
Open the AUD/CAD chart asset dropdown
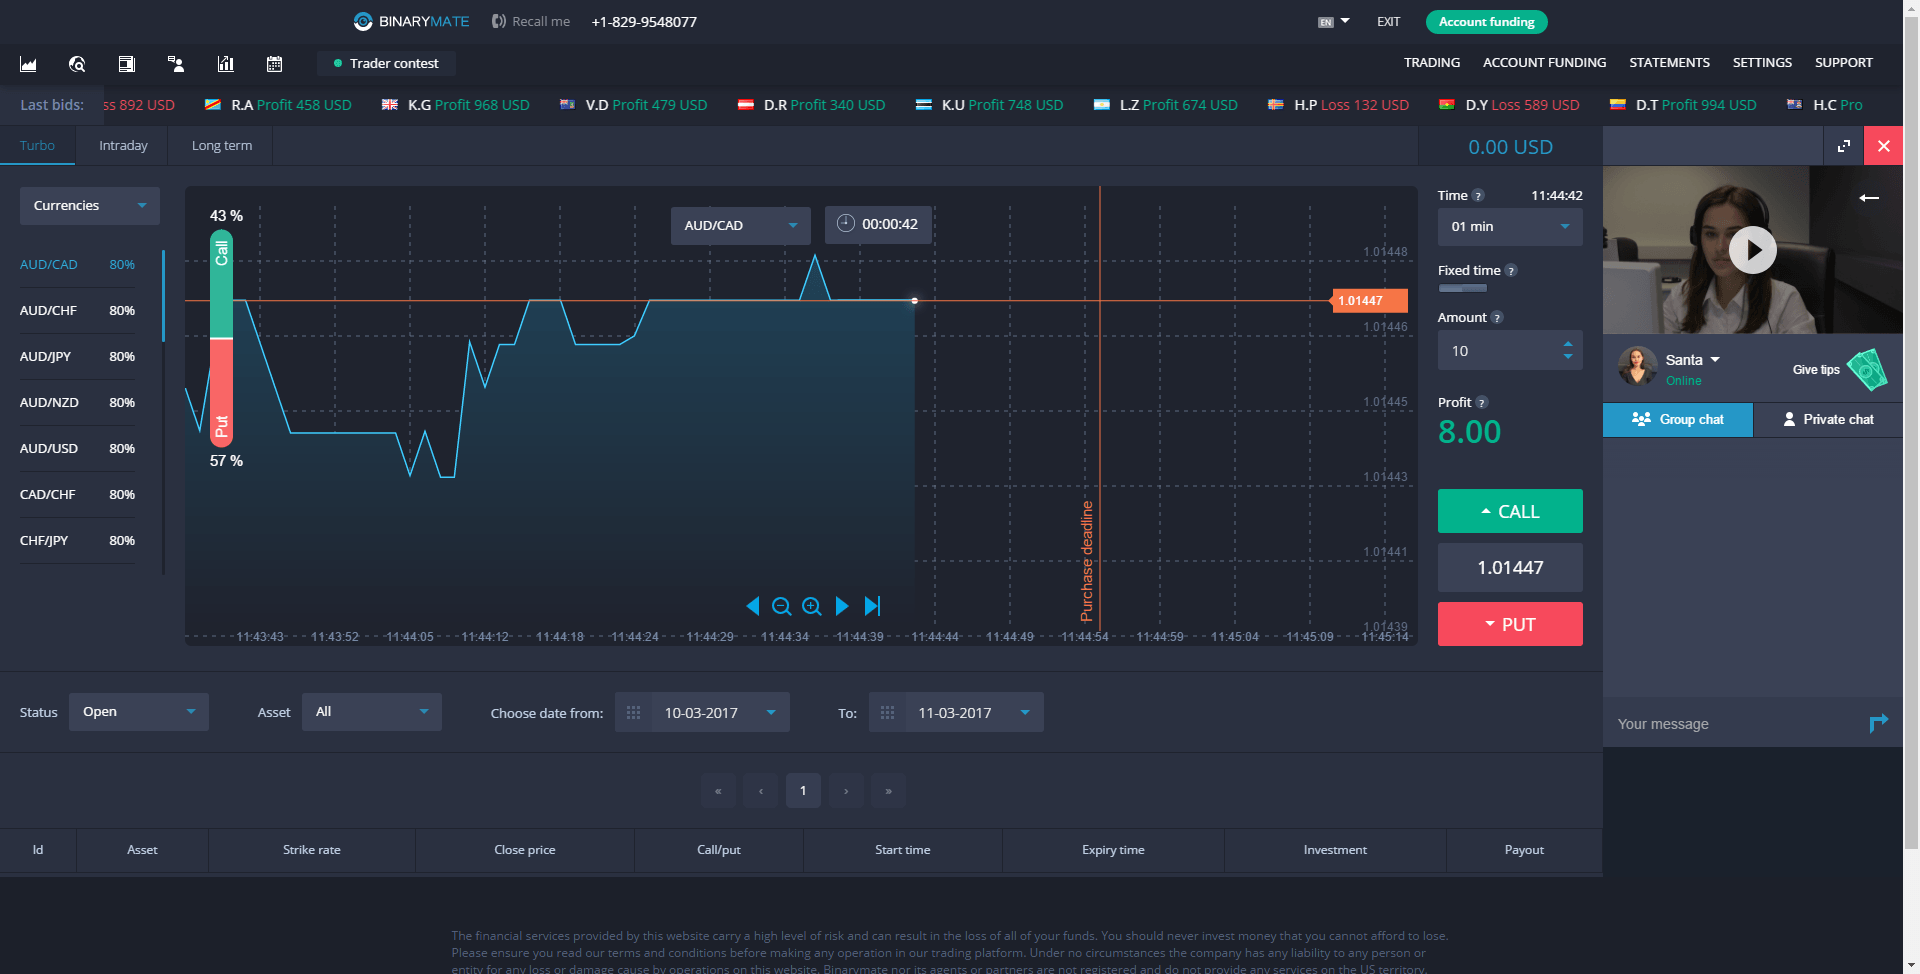coord(741,225)
